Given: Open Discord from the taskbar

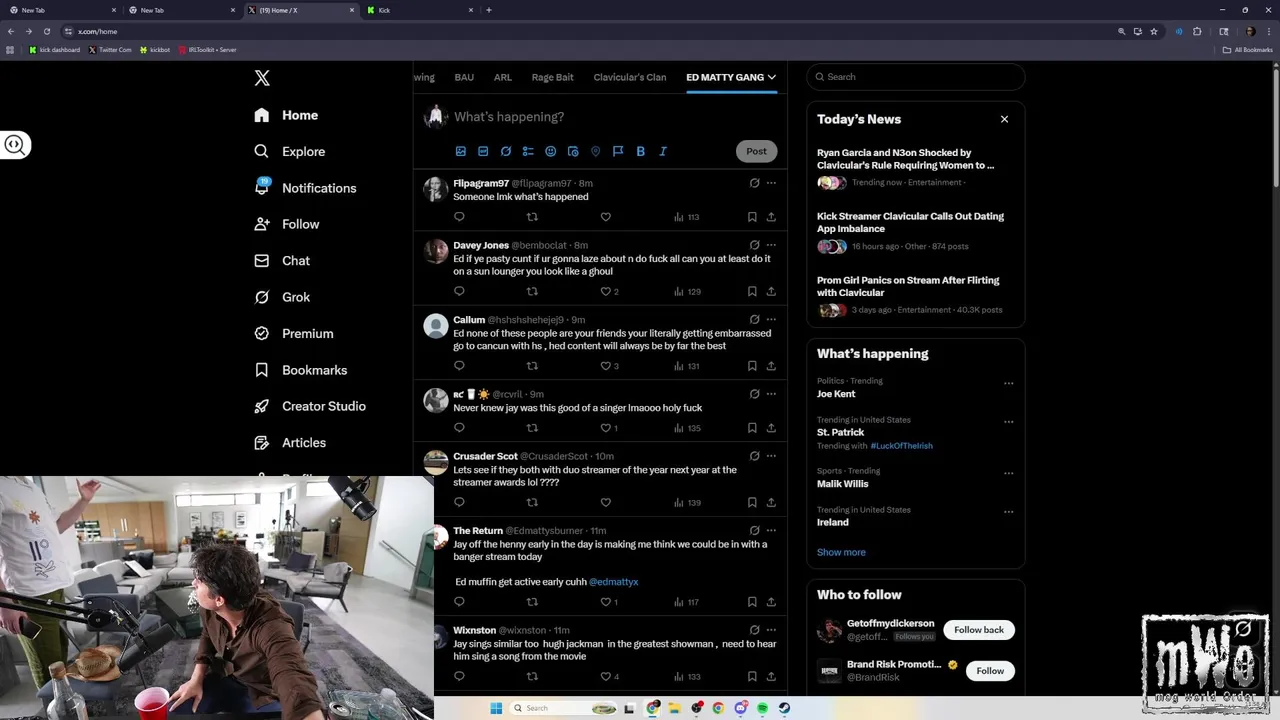Looking at the screenshot, I should coord(740,708).
